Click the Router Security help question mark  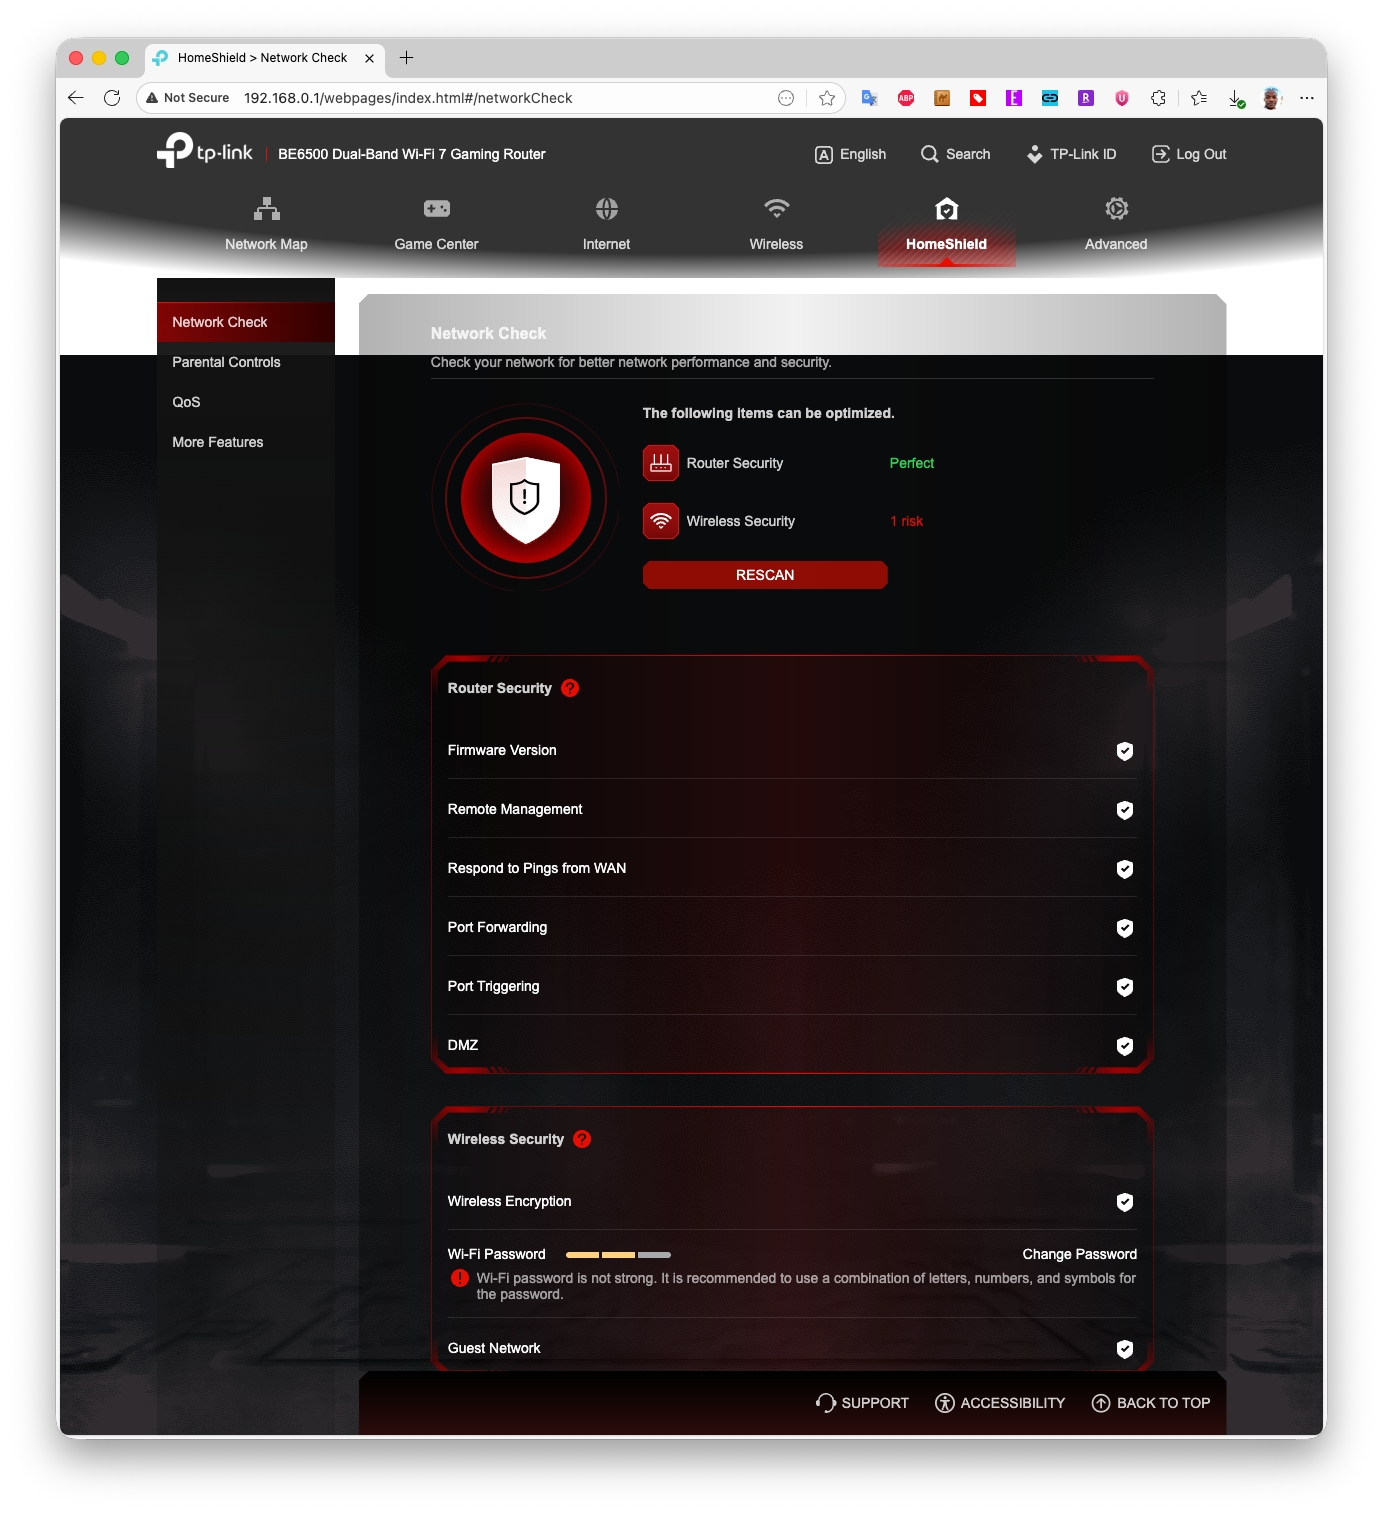pyautogui.click(x=570, y=688)
